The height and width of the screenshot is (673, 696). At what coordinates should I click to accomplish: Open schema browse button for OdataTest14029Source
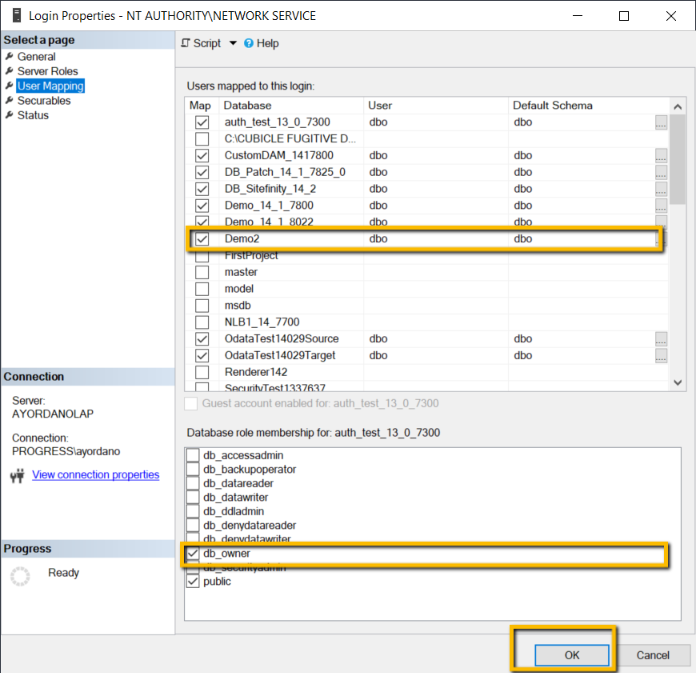click(x=661, y=339)
